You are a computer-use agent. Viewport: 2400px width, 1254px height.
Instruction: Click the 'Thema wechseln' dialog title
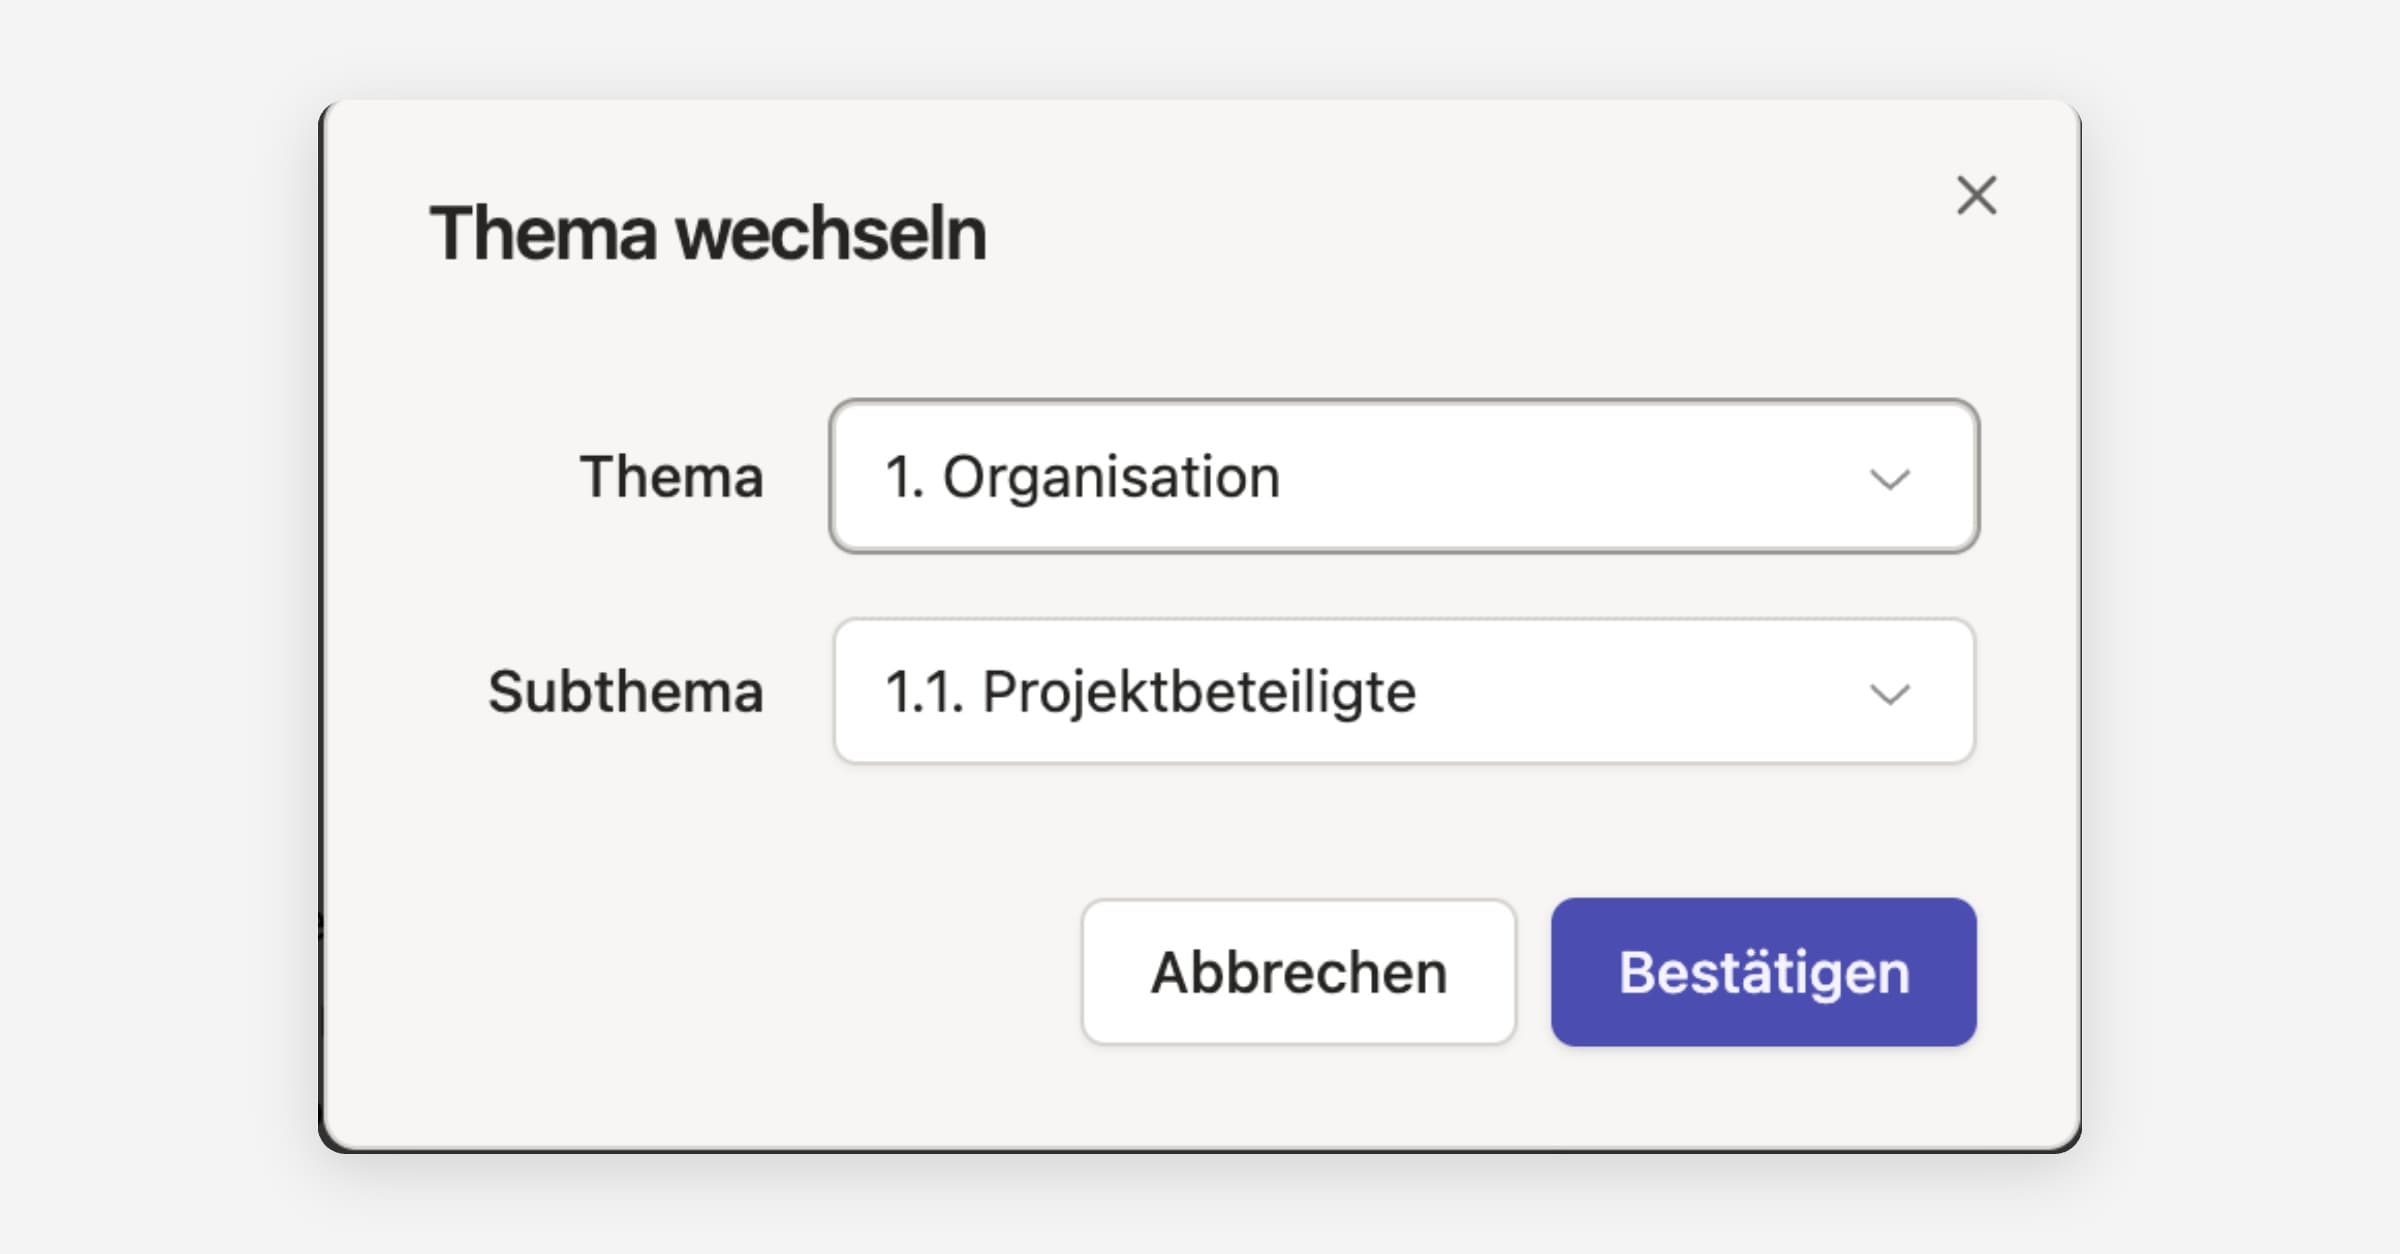pos(707,234)
